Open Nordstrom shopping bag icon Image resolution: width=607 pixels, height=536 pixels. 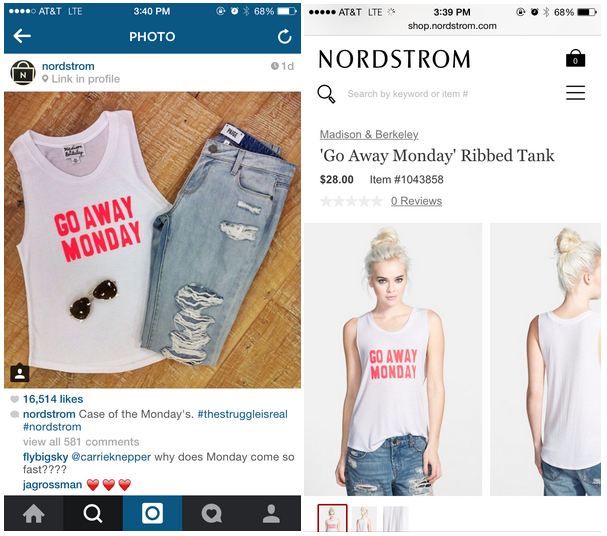[x=575, y=58]
